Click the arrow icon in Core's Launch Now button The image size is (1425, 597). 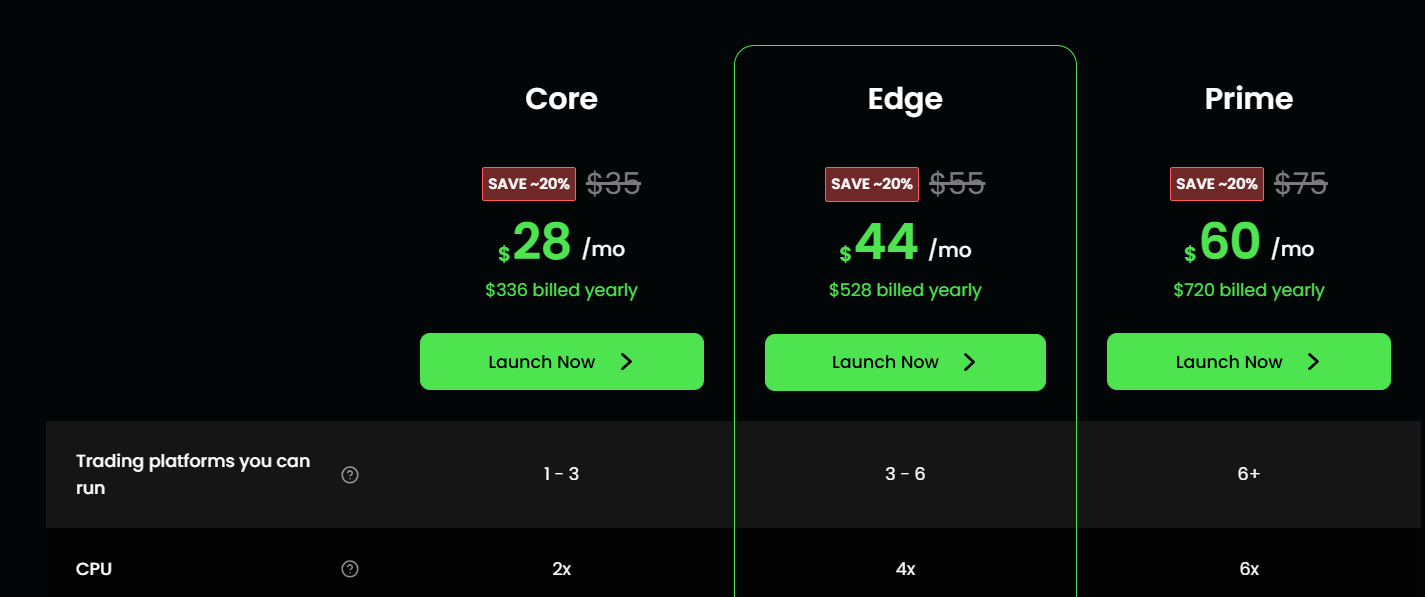pos(627,362)
